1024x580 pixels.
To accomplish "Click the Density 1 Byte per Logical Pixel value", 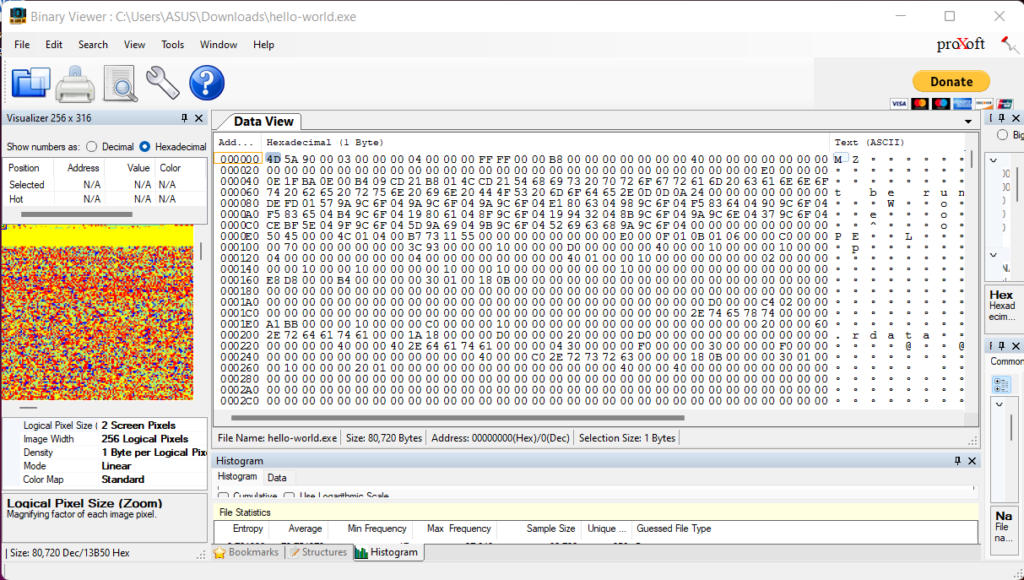I will coord(153,452).
